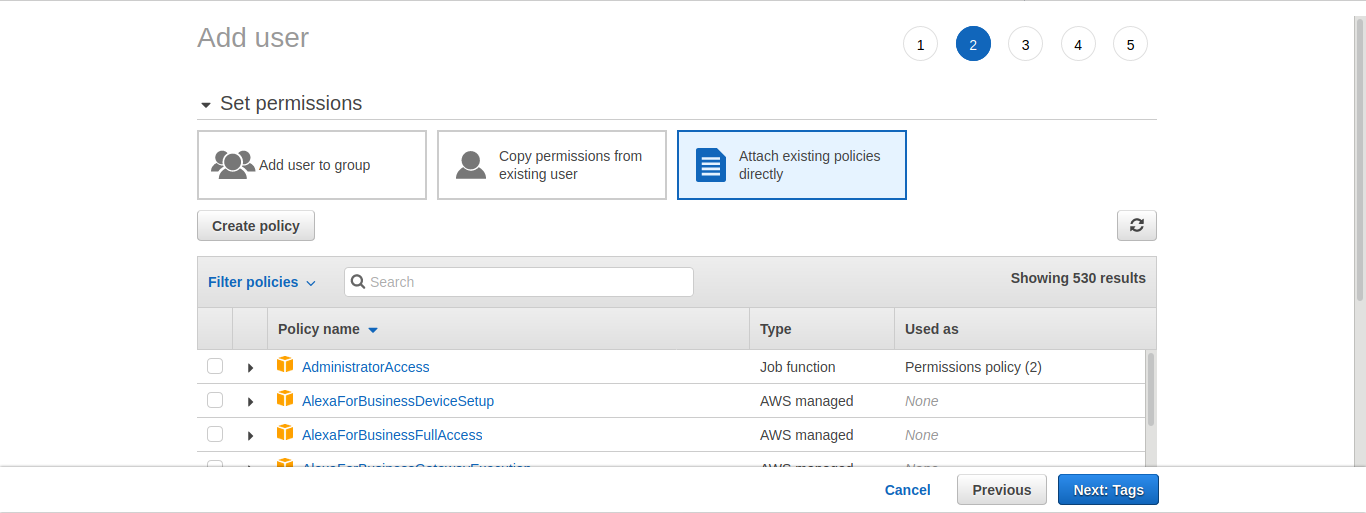This screenshot has height=513, width=1366.
Task: Click the search magnifier icon
Action: [x=358, y=282]
